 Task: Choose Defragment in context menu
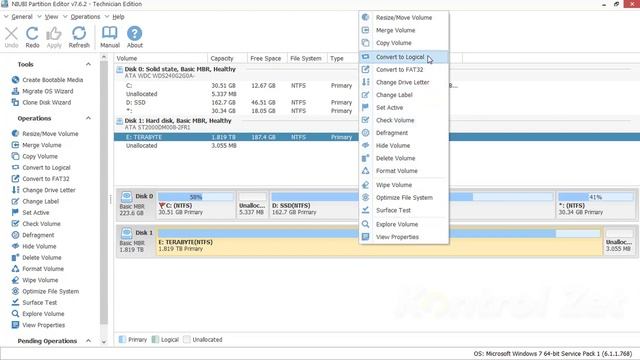[404, 133]
